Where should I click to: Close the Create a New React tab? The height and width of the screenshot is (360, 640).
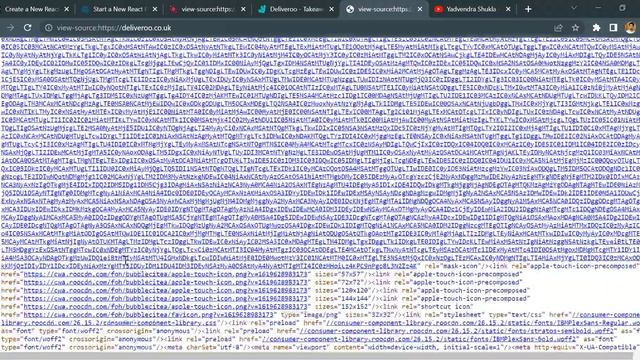tap(67, 9)
